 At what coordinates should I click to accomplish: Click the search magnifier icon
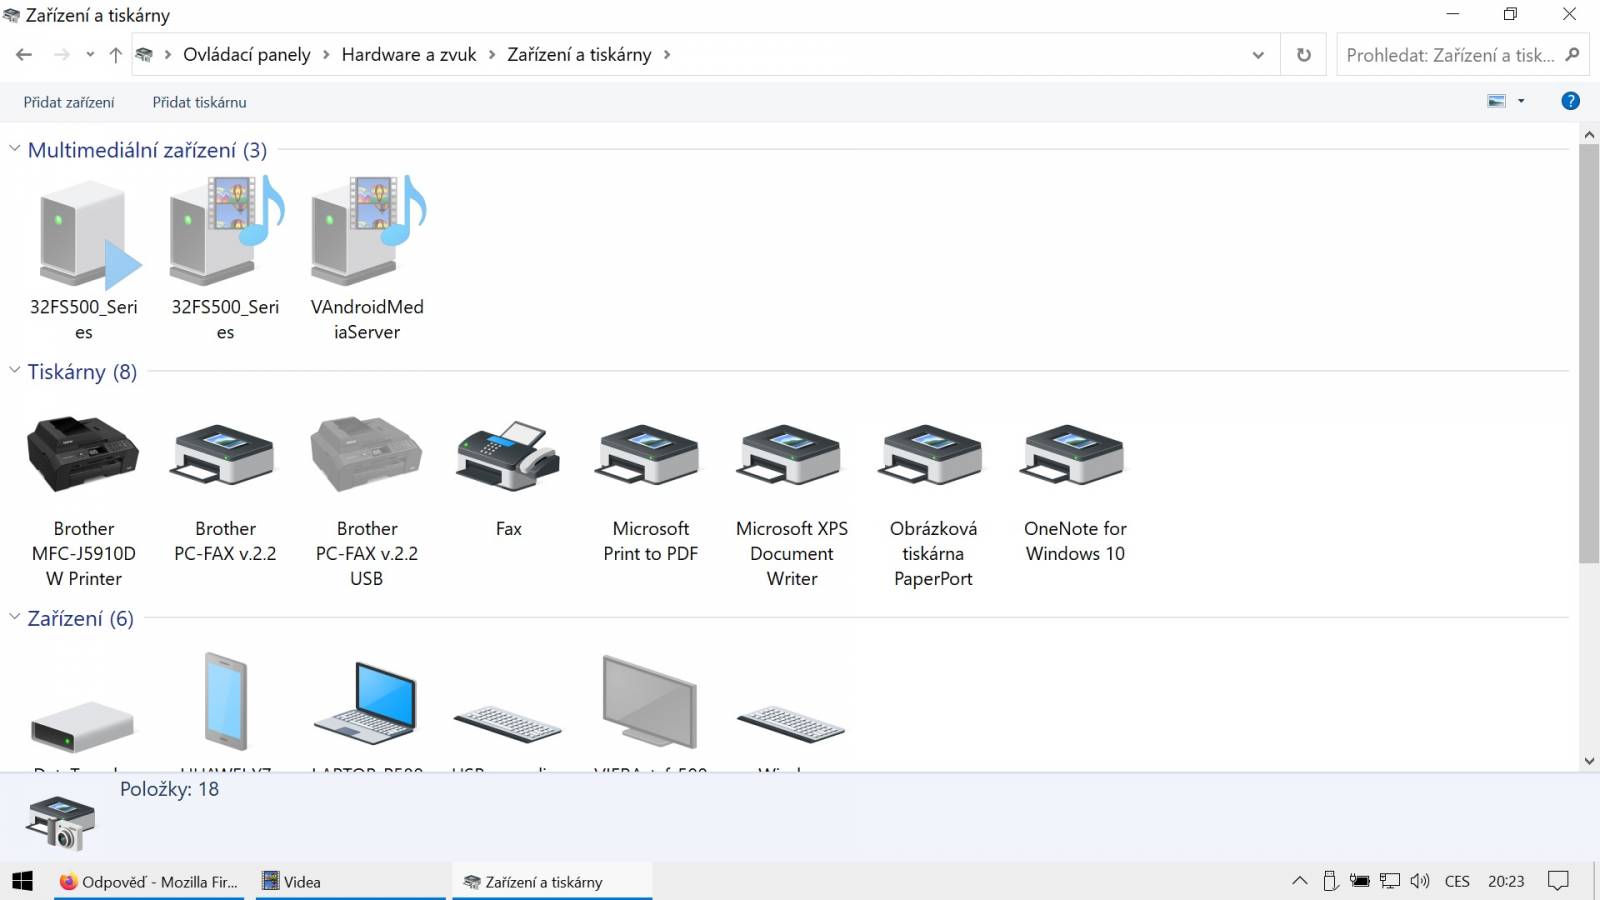tap(1572, 55)
